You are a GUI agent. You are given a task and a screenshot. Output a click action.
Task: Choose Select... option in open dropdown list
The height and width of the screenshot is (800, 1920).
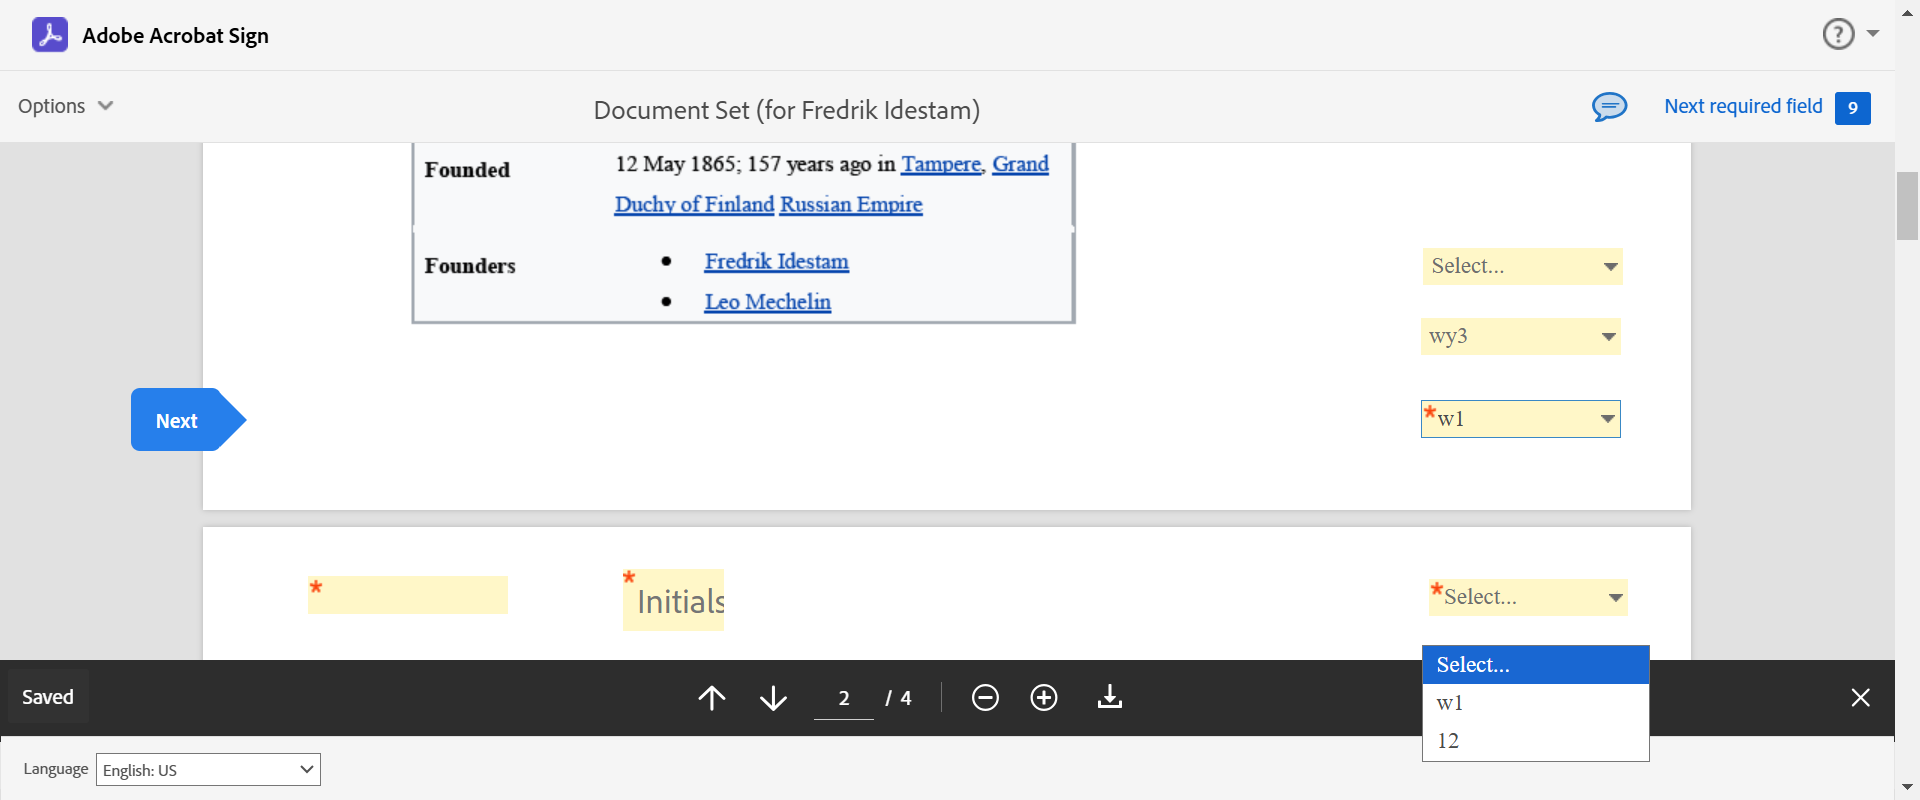click(x=1535, y=665)
